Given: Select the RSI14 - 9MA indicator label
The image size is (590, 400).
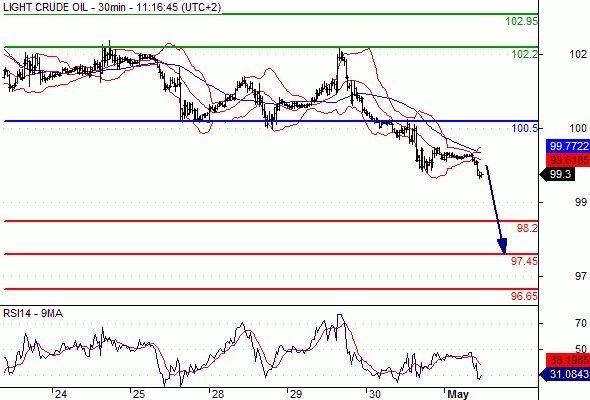Looking at the screenshot, I should (x=33, y=313).
